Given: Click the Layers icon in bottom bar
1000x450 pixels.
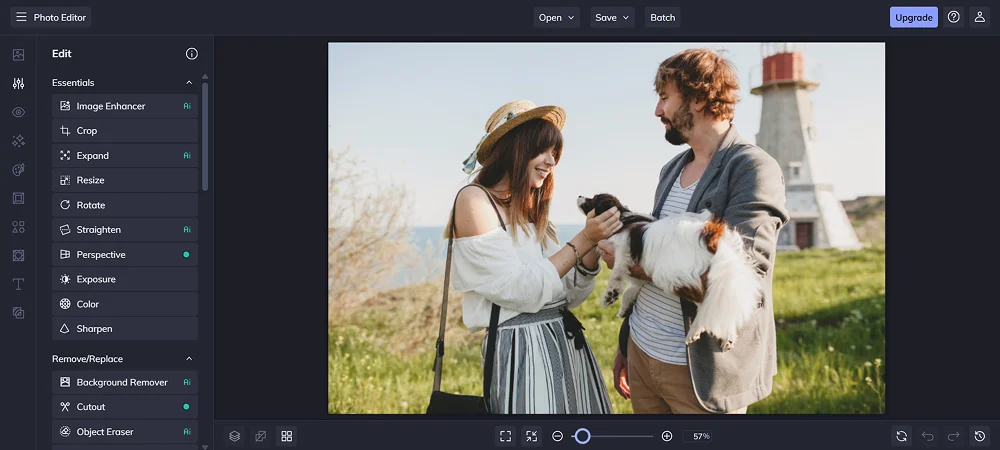Looking at the screenshot, I should coord(234,436).
